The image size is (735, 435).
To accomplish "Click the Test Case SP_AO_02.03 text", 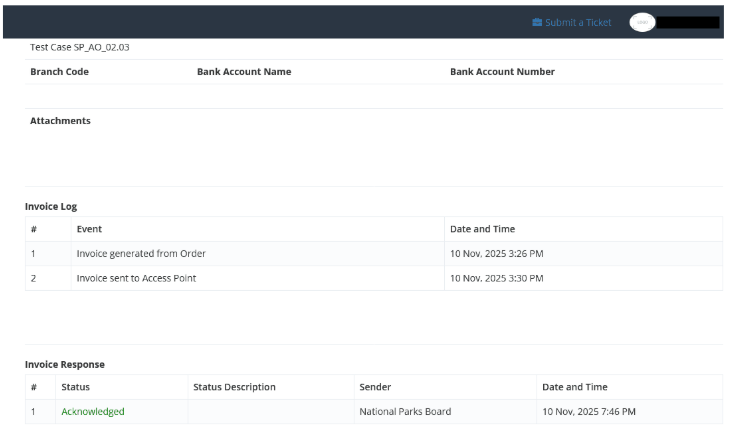I will pos(80,47).
